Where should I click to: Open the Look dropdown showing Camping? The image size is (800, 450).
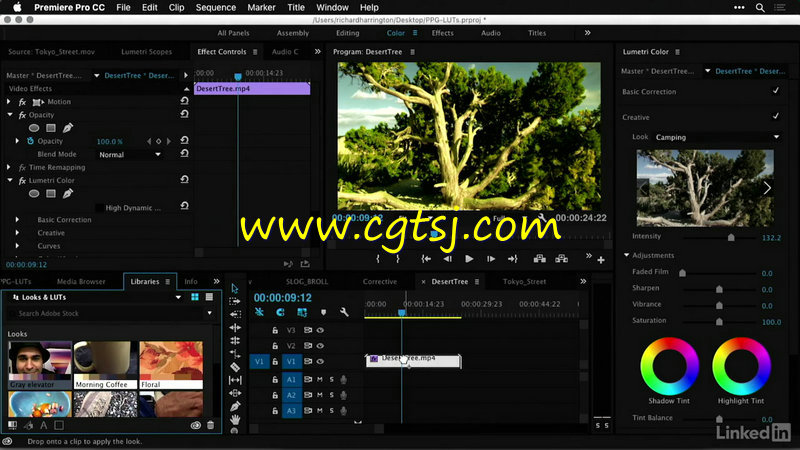pyautogui.click(x=716, y=137)
